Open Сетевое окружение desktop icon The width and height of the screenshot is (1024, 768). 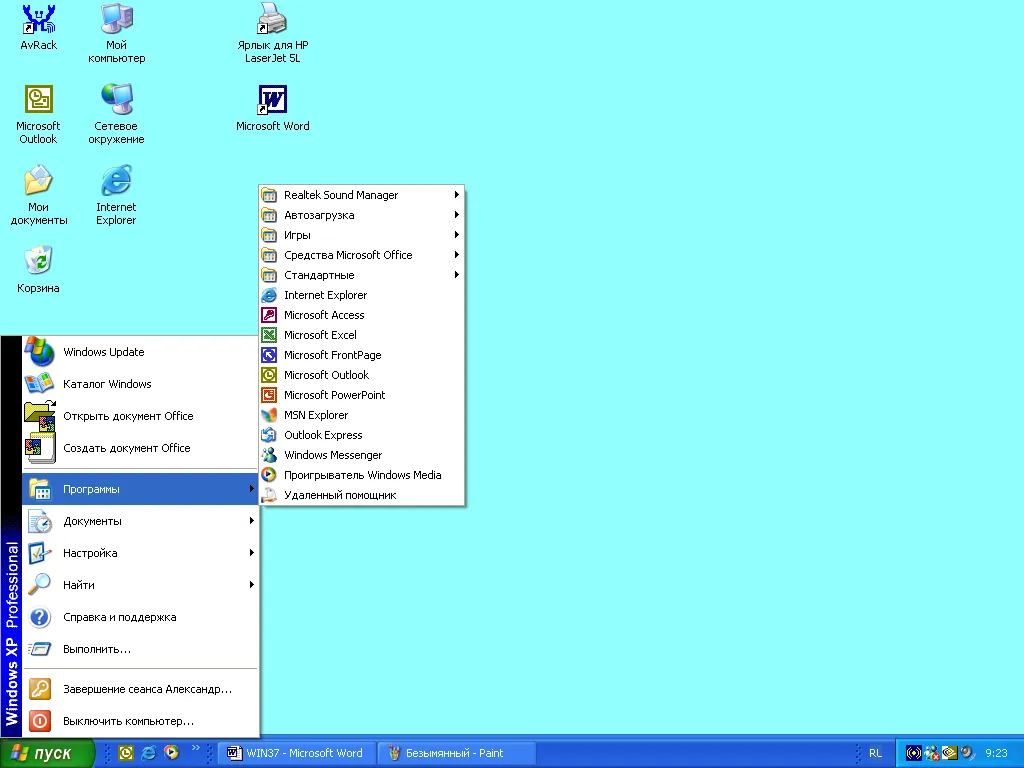pyautogui.click(x=116, y=114)
